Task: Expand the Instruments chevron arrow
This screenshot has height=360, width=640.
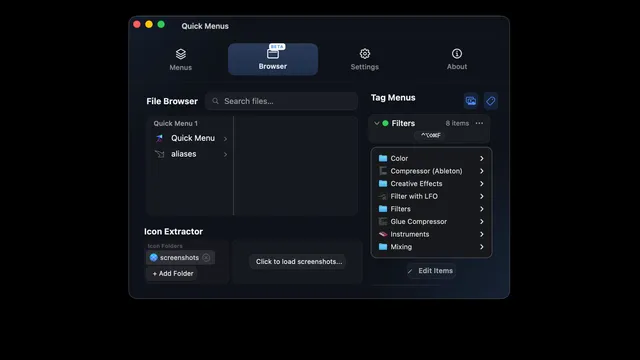Action: 482,234
